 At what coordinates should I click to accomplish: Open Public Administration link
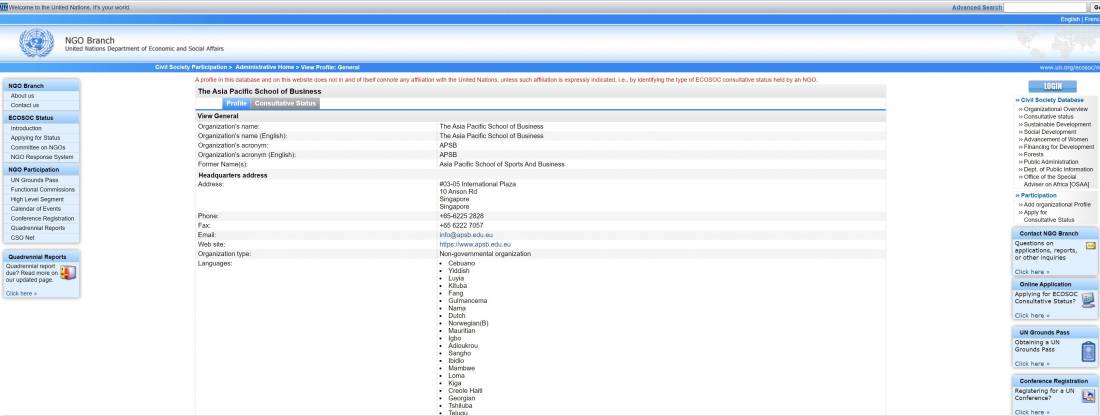coord(1051,162)
